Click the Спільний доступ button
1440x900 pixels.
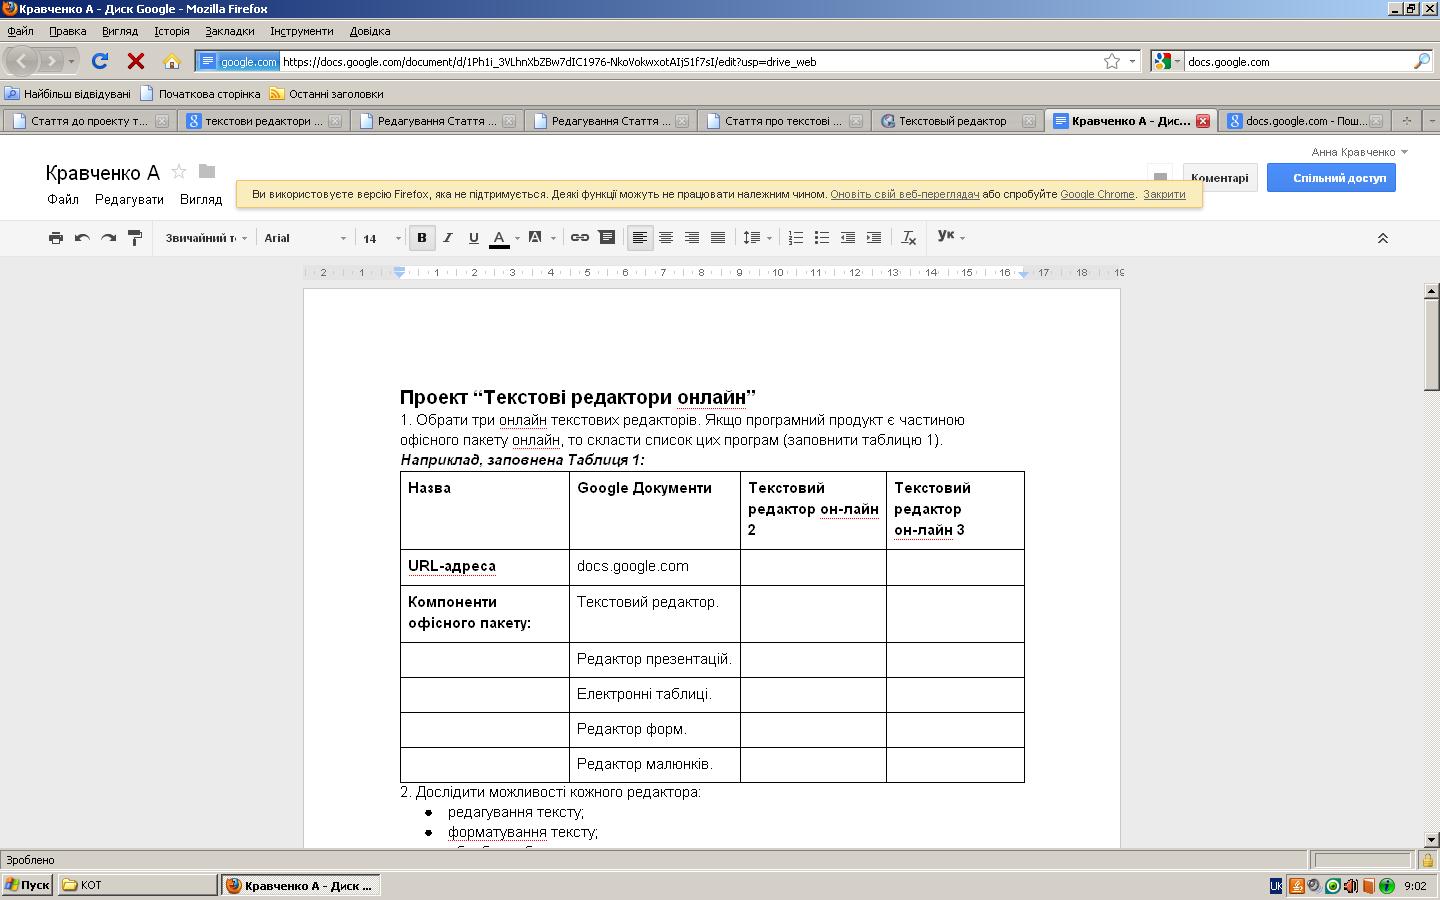(1331, 178)
